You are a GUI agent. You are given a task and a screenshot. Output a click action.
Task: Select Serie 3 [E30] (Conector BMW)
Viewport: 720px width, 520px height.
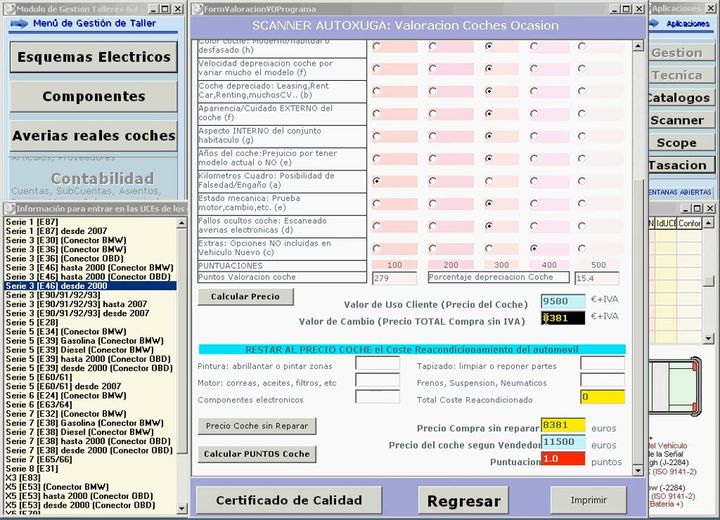tap(66, 240)
